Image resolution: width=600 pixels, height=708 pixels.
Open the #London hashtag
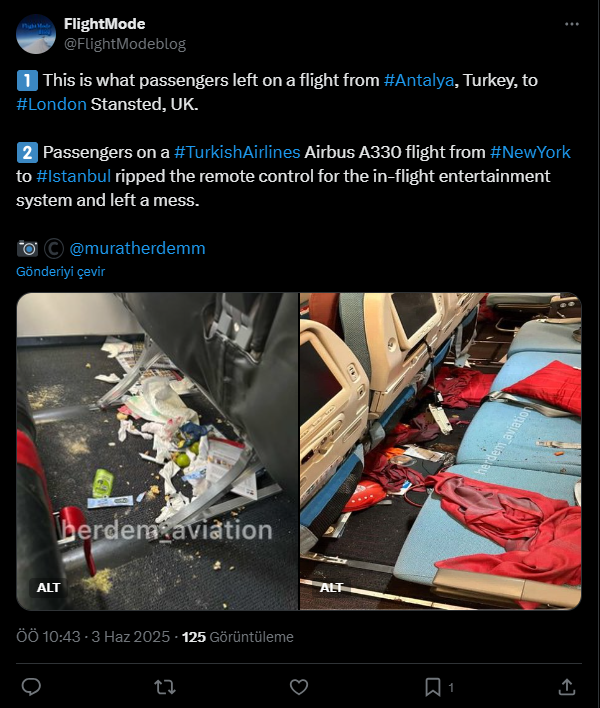(x=51, y=104)
